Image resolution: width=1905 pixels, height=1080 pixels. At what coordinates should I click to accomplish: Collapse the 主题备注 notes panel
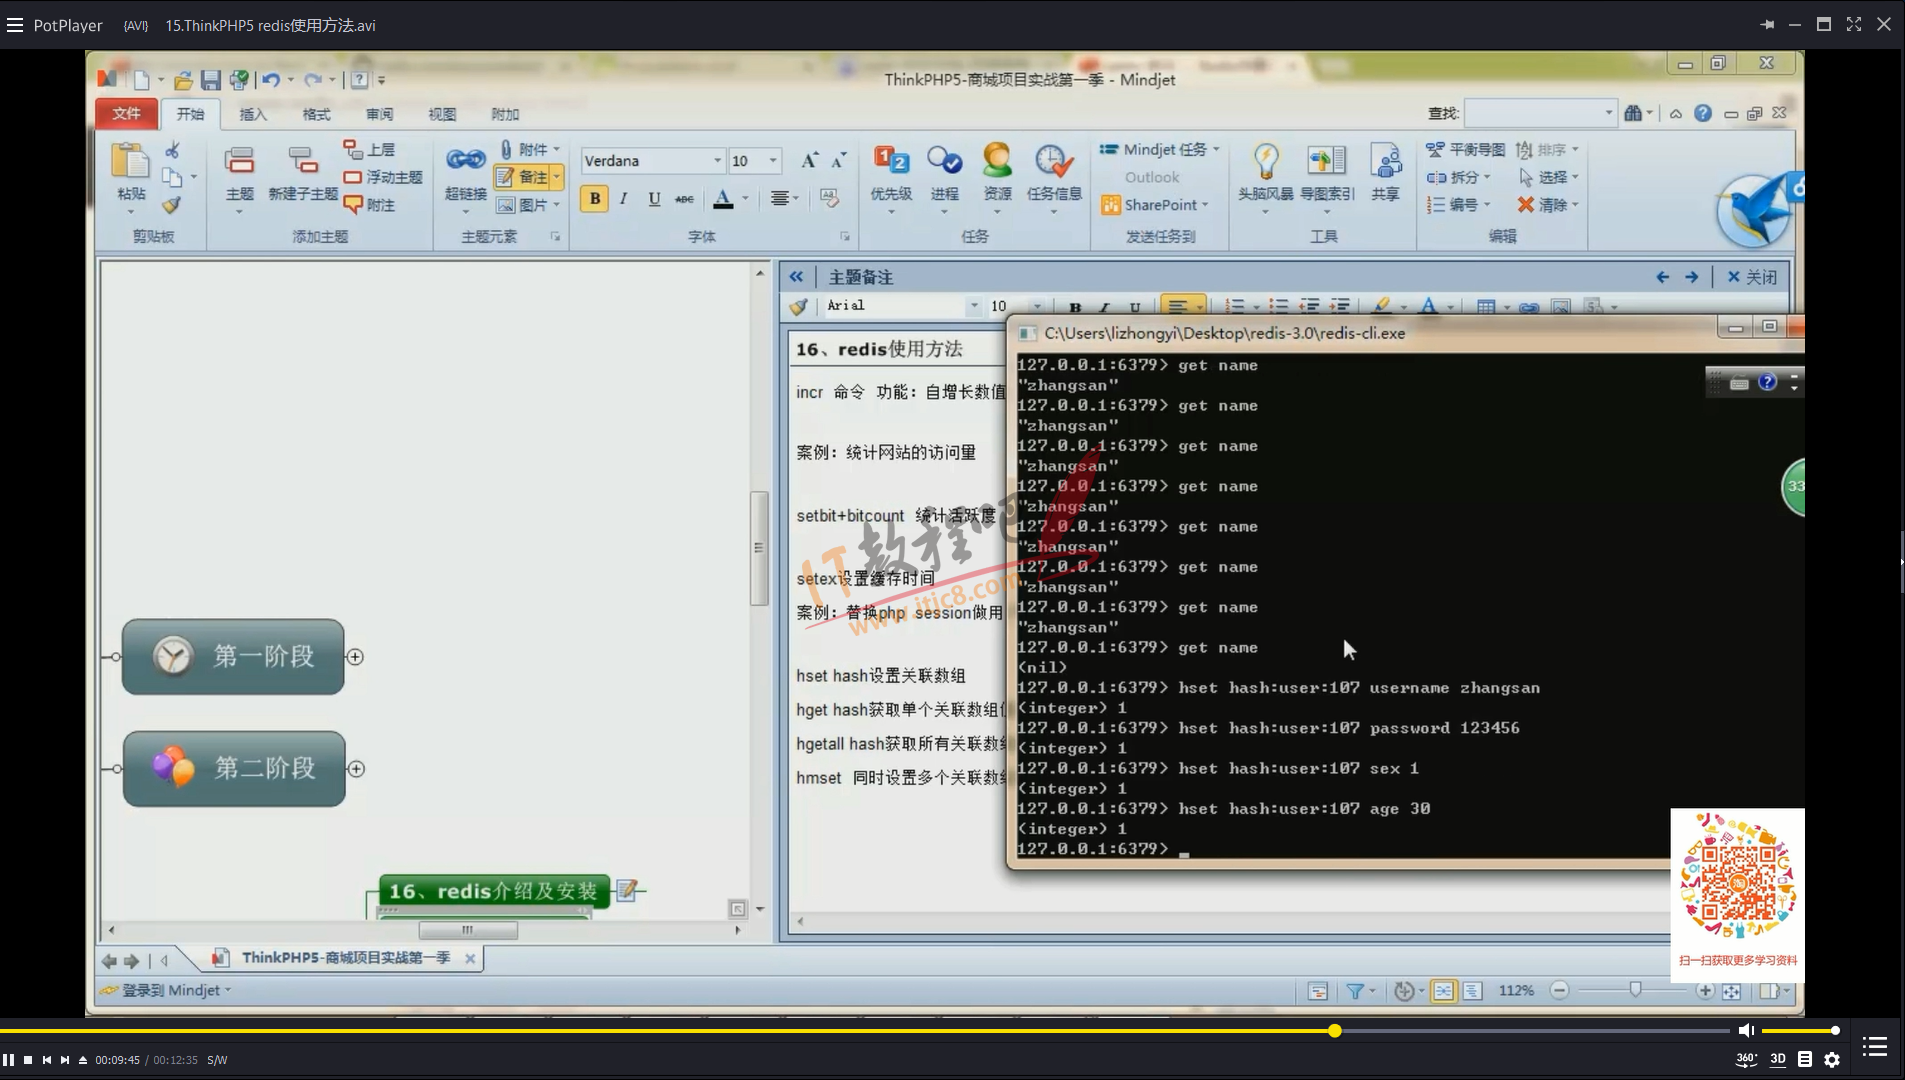[x=796, y=277]
